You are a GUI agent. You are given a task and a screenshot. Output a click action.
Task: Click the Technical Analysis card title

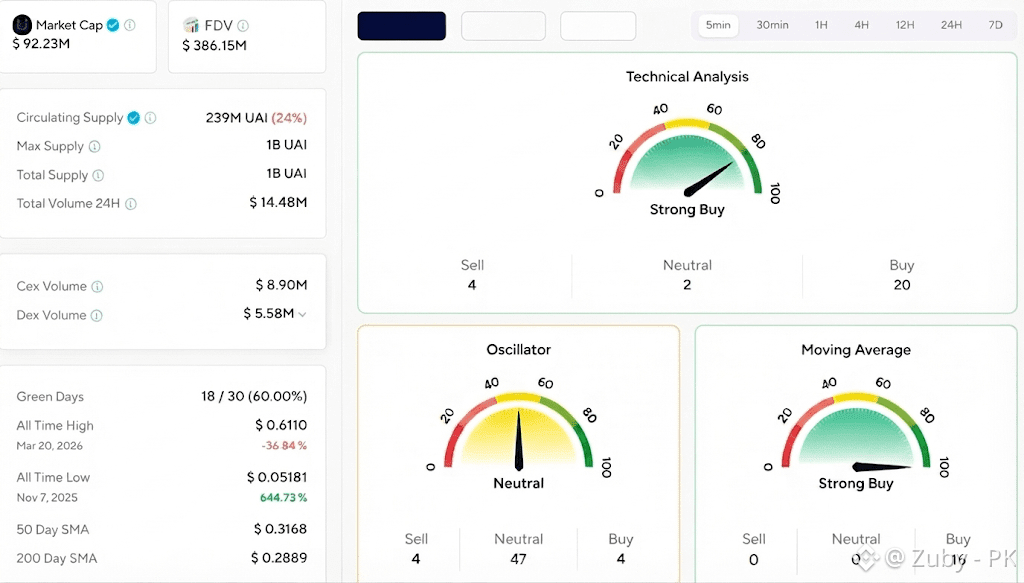click(x=687, y=76)
